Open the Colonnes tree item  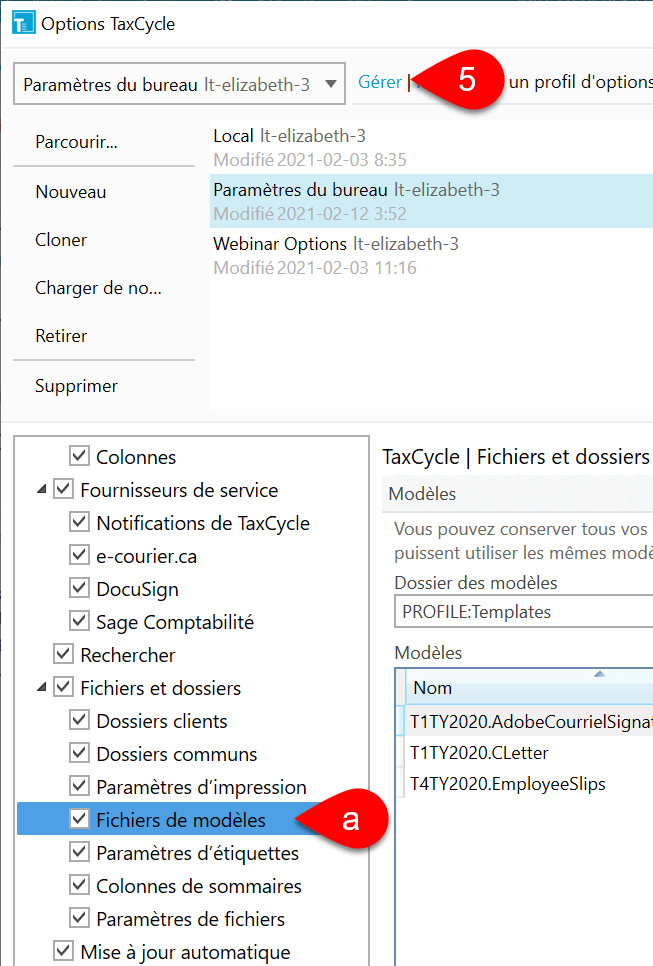(136, 457)
